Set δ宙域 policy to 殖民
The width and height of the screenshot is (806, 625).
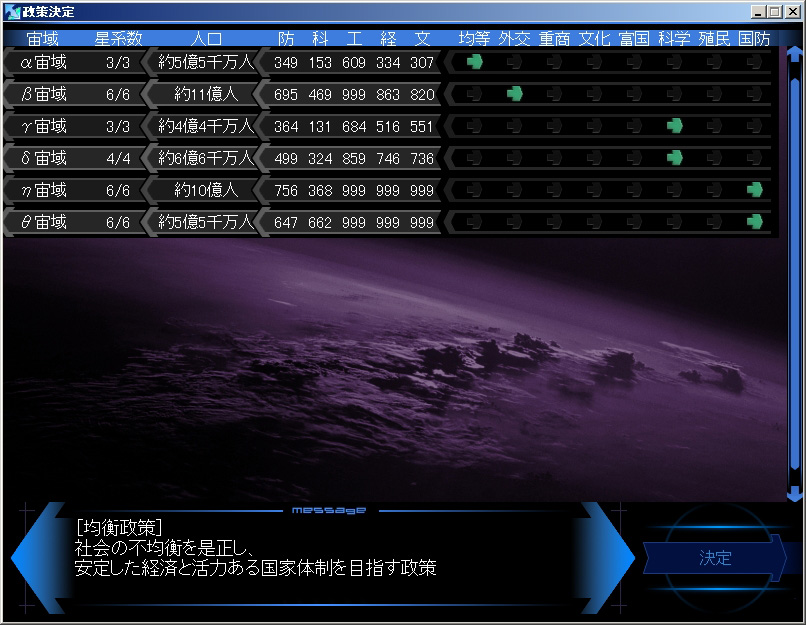[x=714, y=158]
